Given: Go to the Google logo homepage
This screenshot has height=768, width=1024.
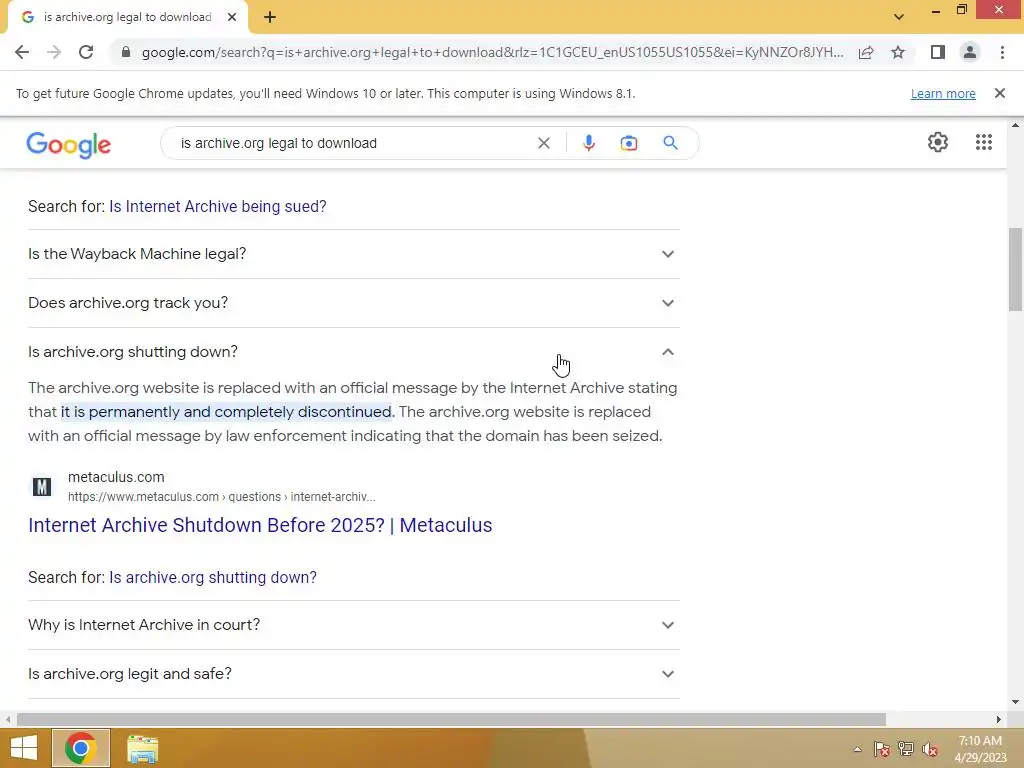Looking at the screenshot, I should tap(69, 144).
